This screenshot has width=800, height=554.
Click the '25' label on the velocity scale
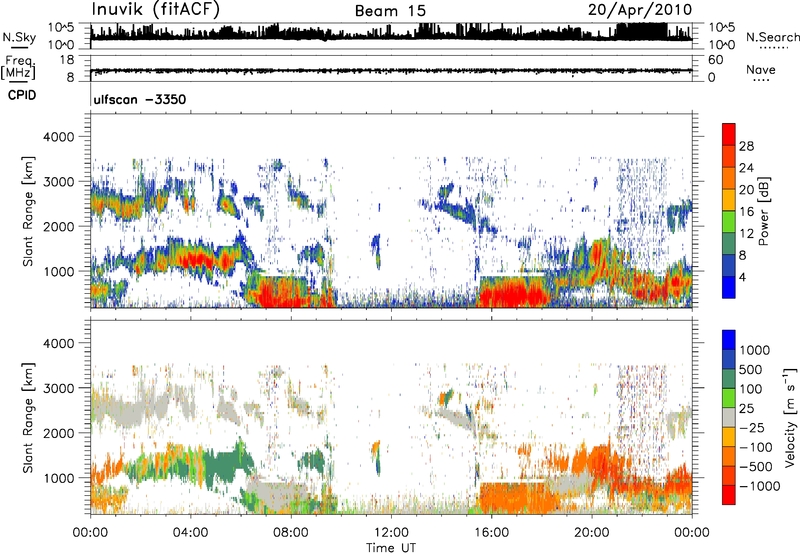point(747,409)
